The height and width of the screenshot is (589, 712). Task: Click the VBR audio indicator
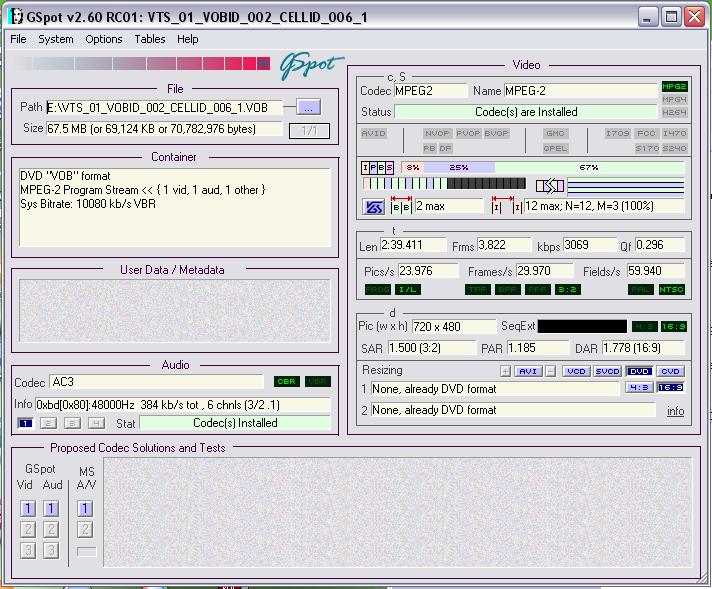pyautogui.click(x=317, y=381)
